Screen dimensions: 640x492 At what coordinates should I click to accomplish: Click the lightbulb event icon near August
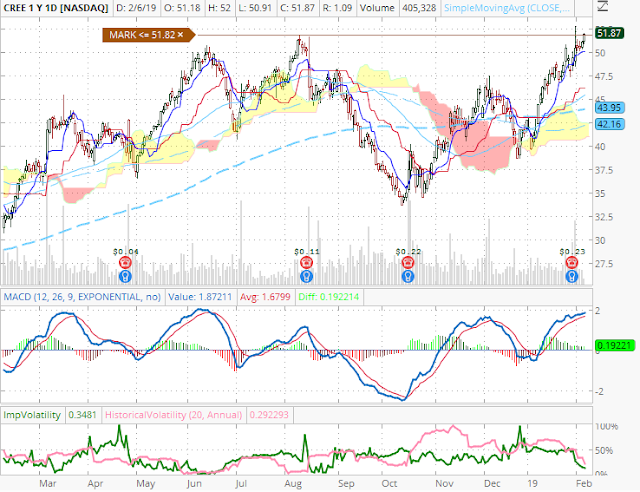tap(307, 276)
